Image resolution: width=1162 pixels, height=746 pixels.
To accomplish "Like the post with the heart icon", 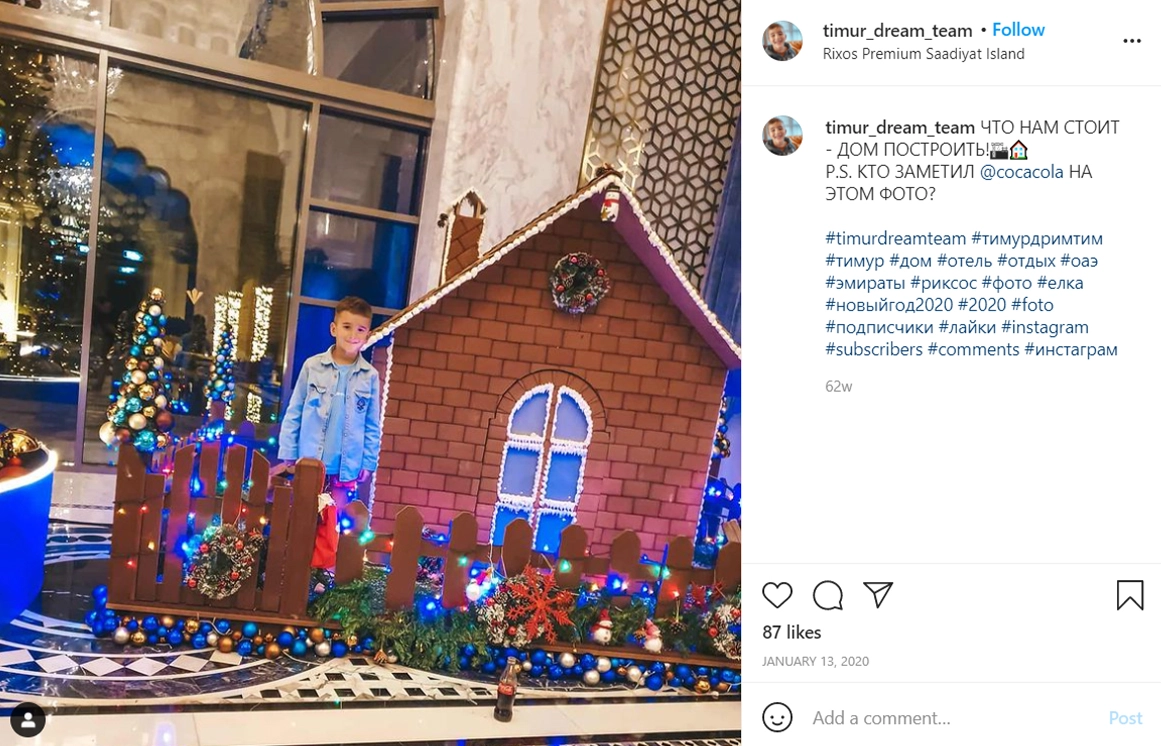I will [x=777, y=595].
